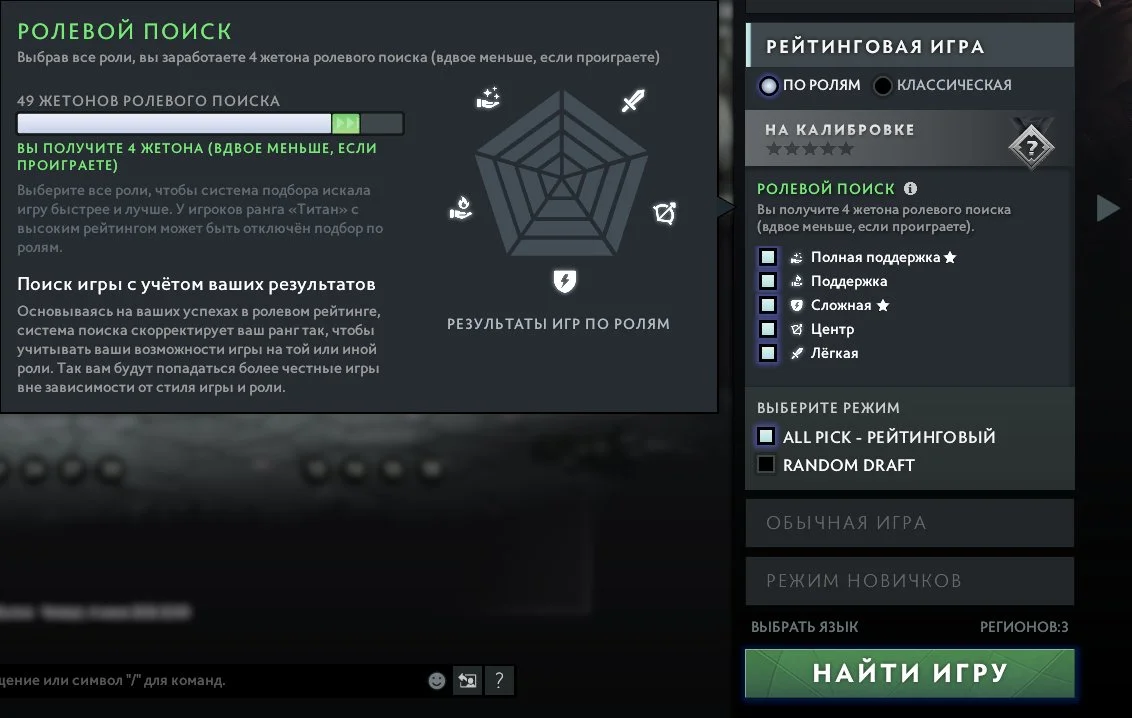Open Выбрать язык language selection
Image resolution: width=1132 pixels, height=718 pixels.
coord(804,627)
